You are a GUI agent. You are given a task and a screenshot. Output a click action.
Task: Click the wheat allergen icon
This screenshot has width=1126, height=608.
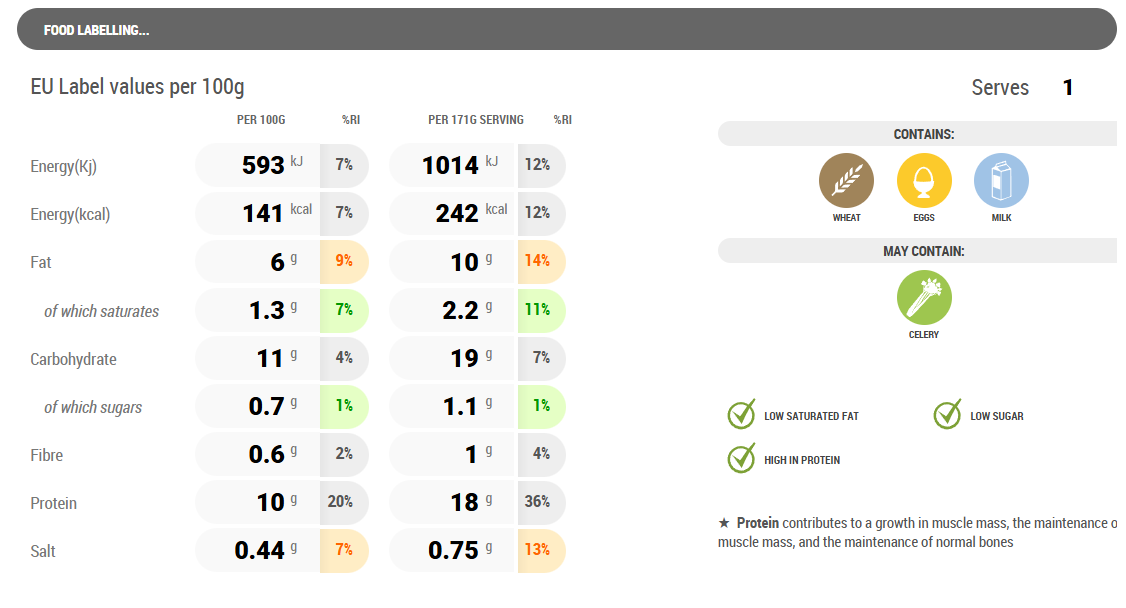(846, 181)
